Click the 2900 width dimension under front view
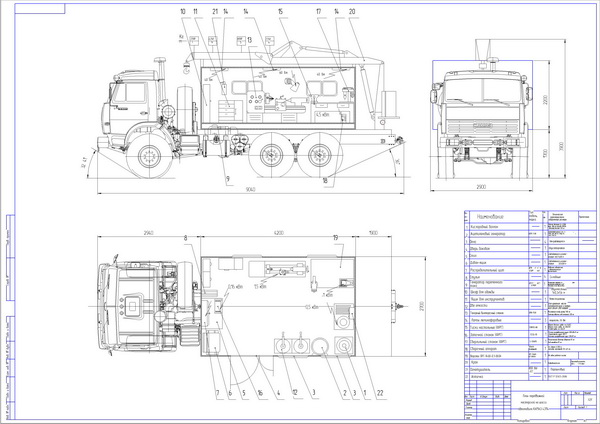 click(479, 186)
